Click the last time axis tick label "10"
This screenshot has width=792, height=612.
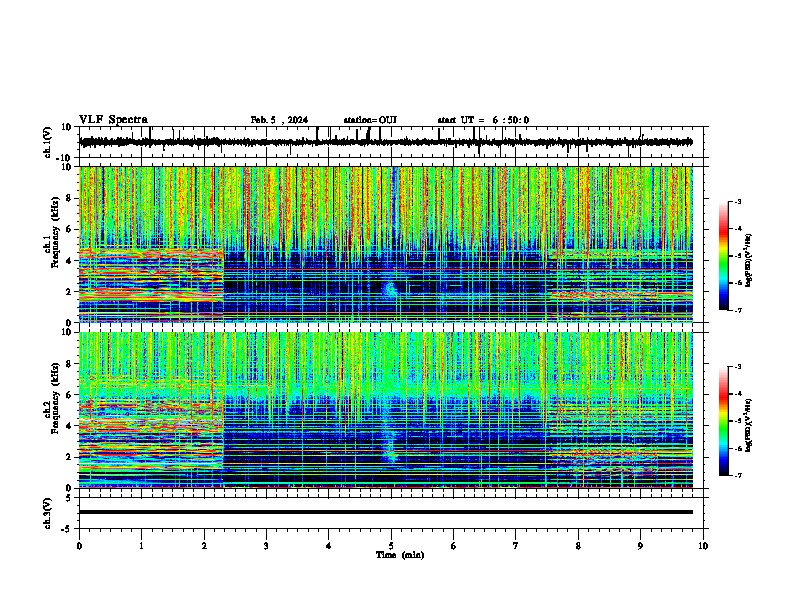coord(703,546)
